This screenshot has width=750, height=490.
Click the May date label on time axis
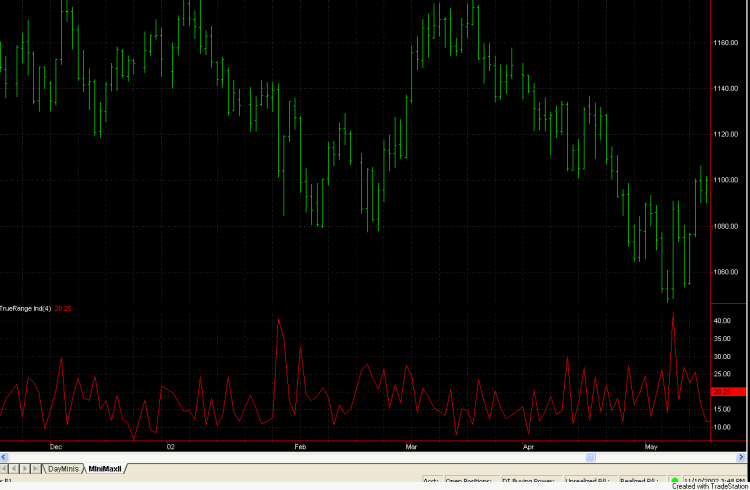point(651,447)
